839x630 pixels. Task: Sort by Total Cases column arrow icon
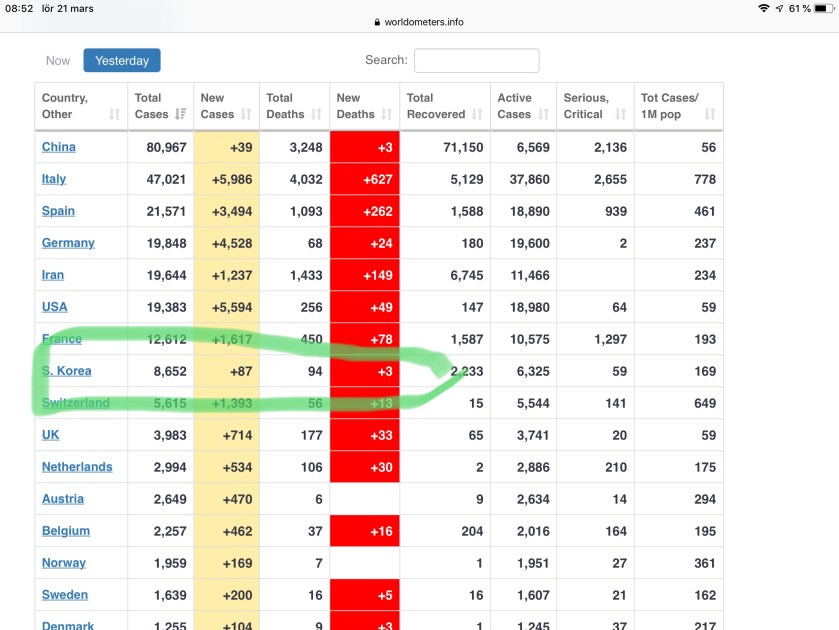pos(180,114)
